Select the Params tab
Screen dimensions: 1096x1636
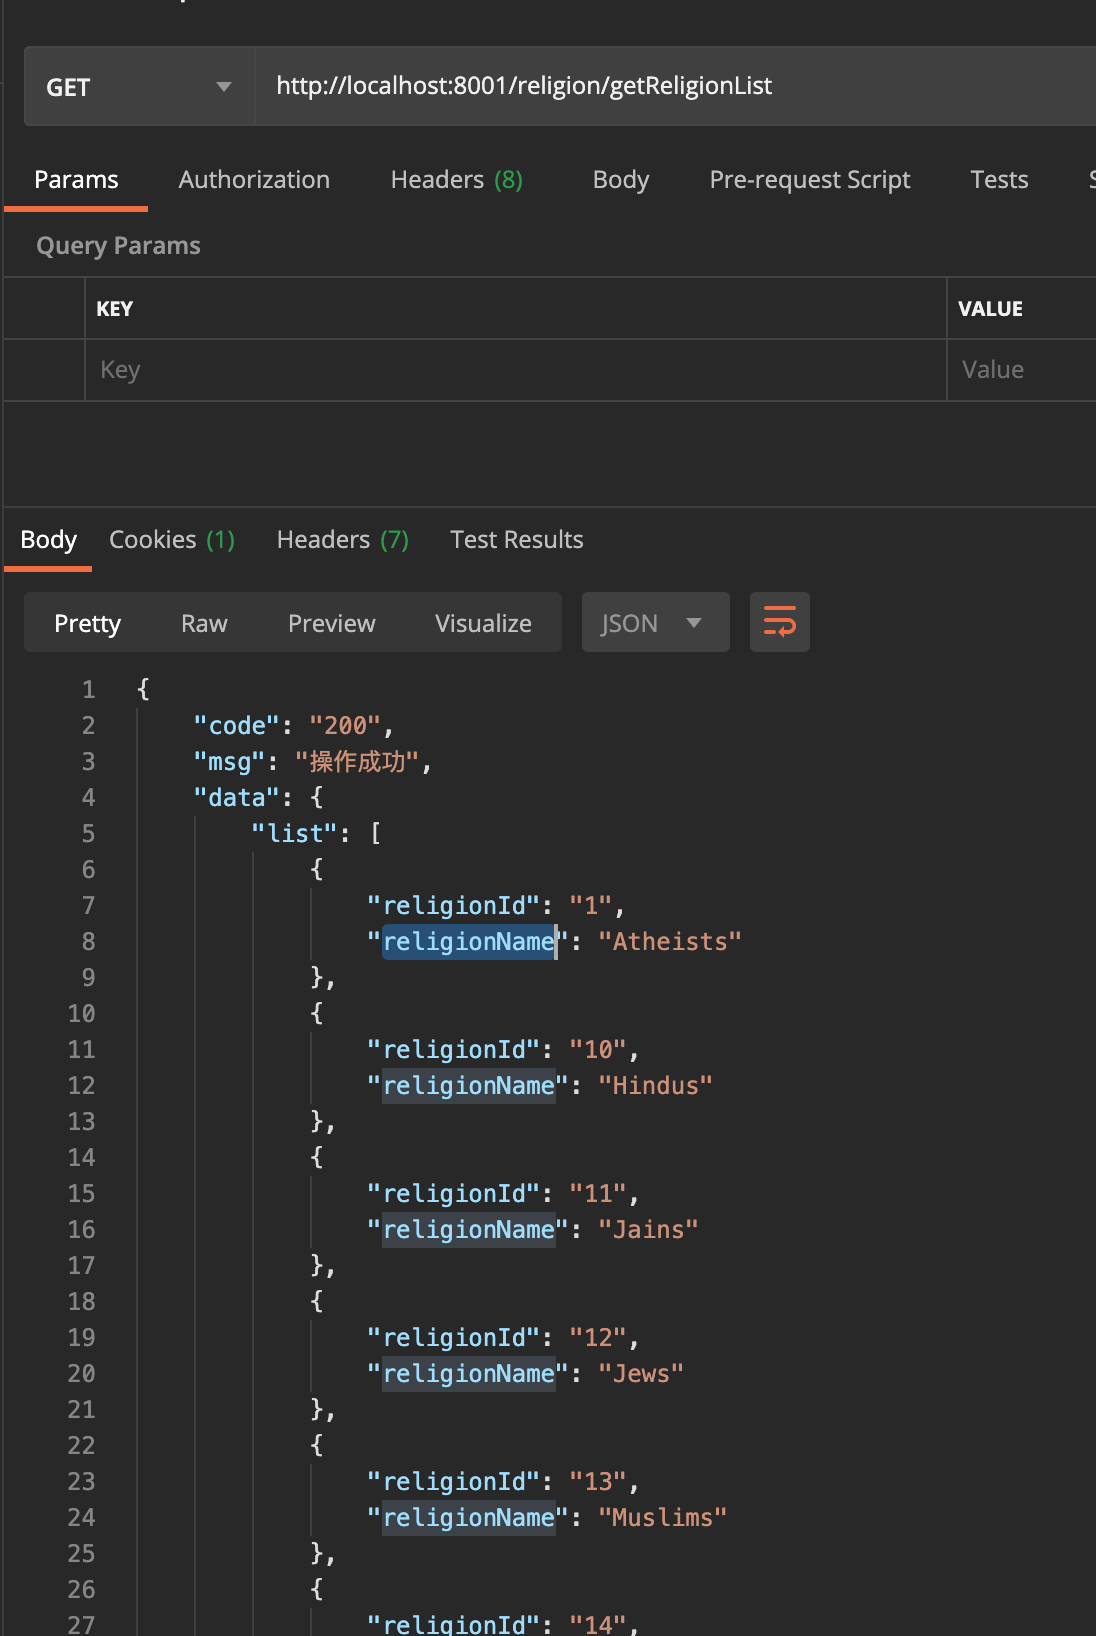(x=76, y=180)
